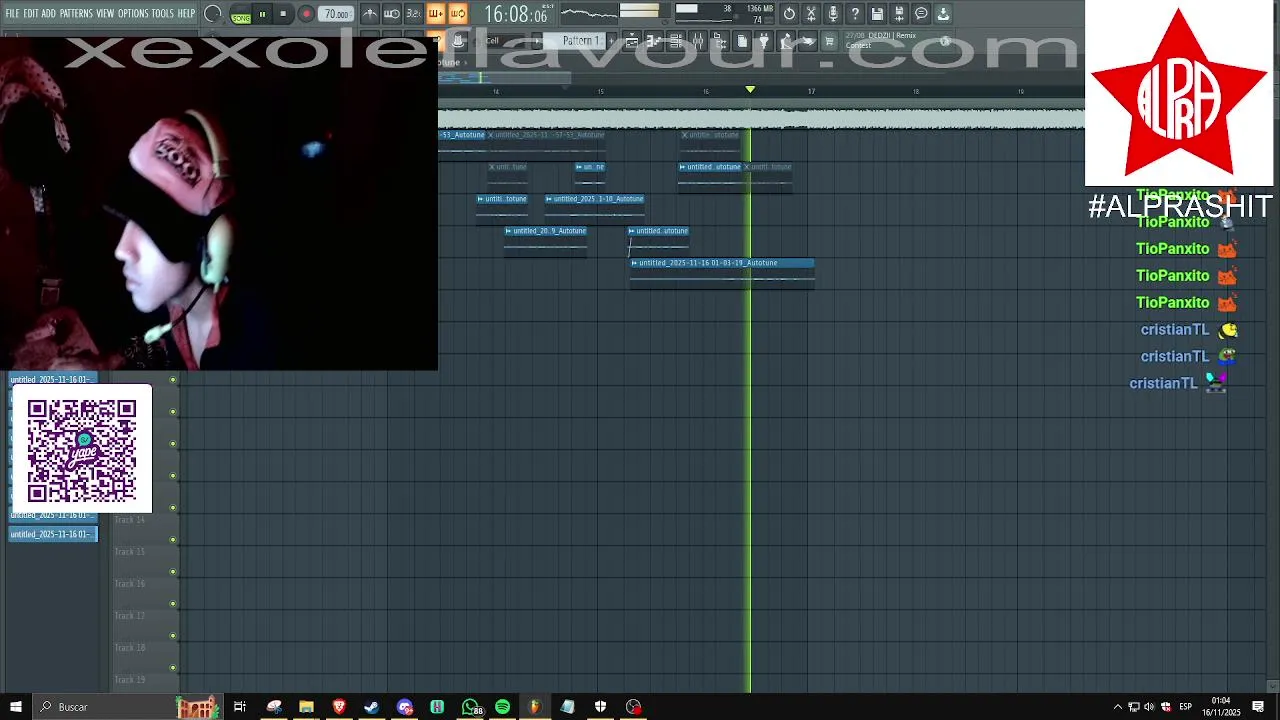
Task: Open the TOOLS menu
Action: [x=163, y=14]
